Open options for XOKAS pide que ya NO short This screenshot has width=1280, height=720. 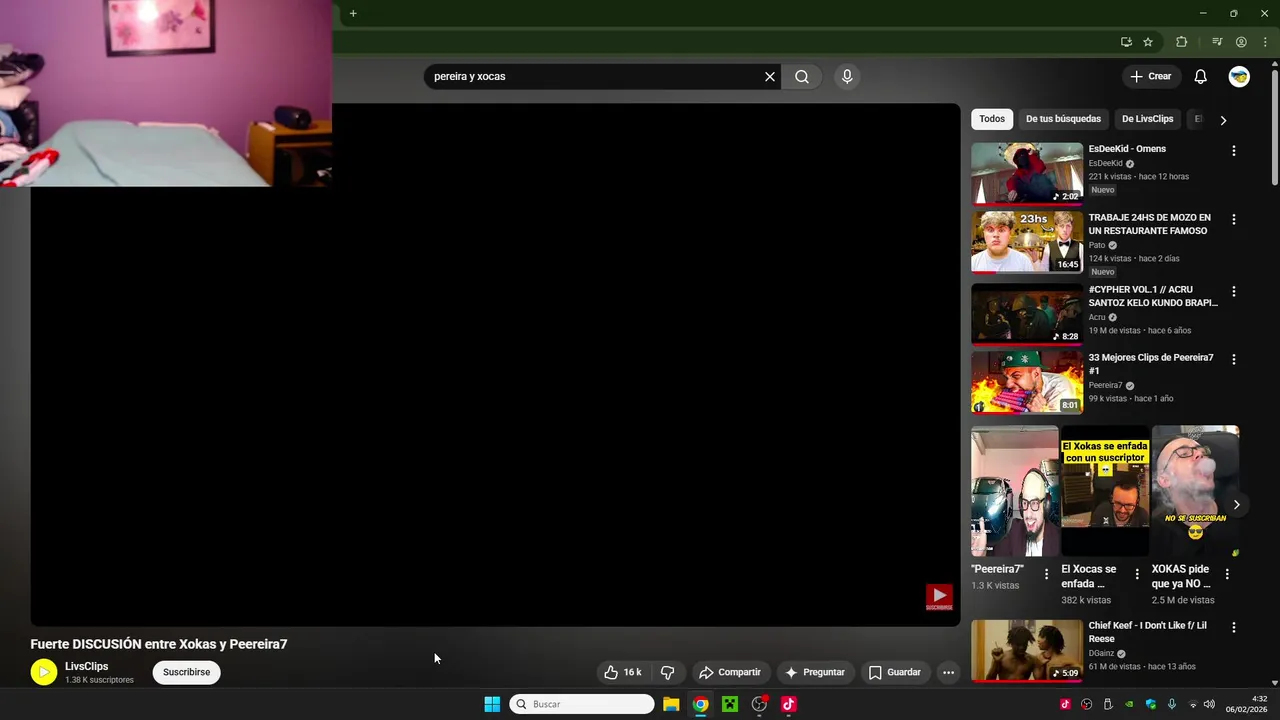pos(1227,574)
